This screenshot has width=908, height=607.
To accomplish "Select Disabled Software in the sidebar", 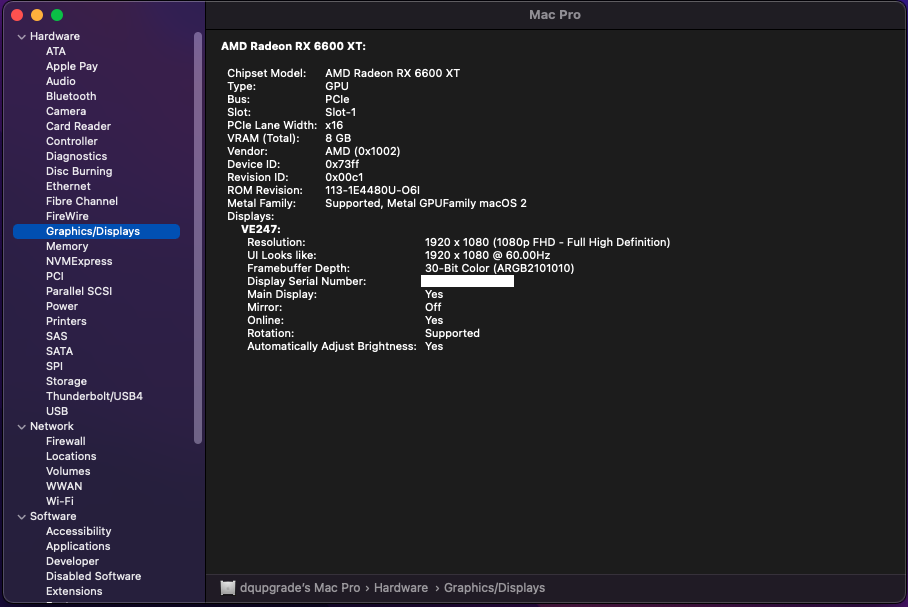I will [x=93, y=576].
